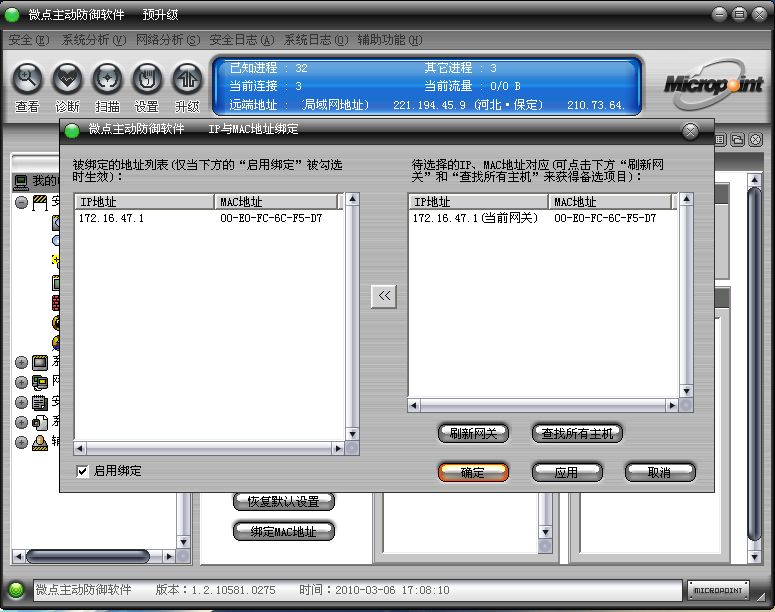Click the bound list IP地址 column header

[144, 202]
